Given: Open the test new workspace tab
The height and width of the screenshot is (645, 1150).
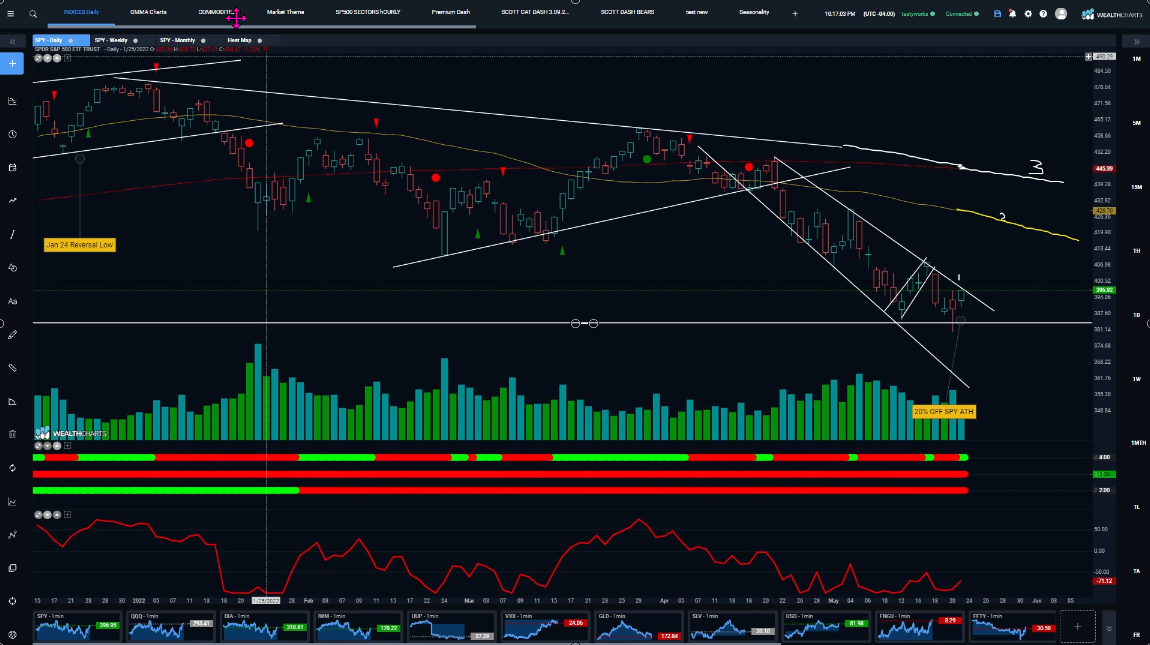Looking at the screenshot, I should (x=697, y=12).
